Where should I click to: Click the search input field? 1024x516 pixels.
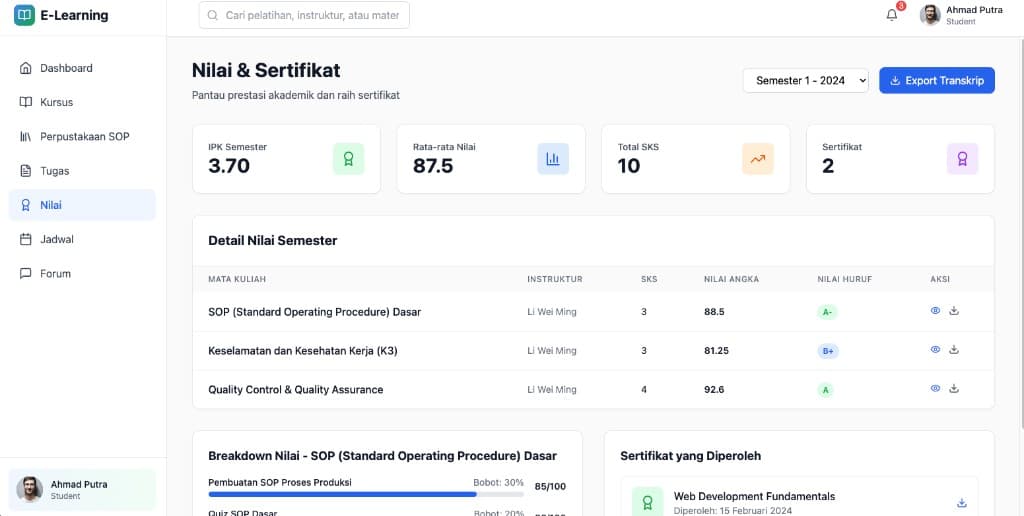(x=304, y=15)
